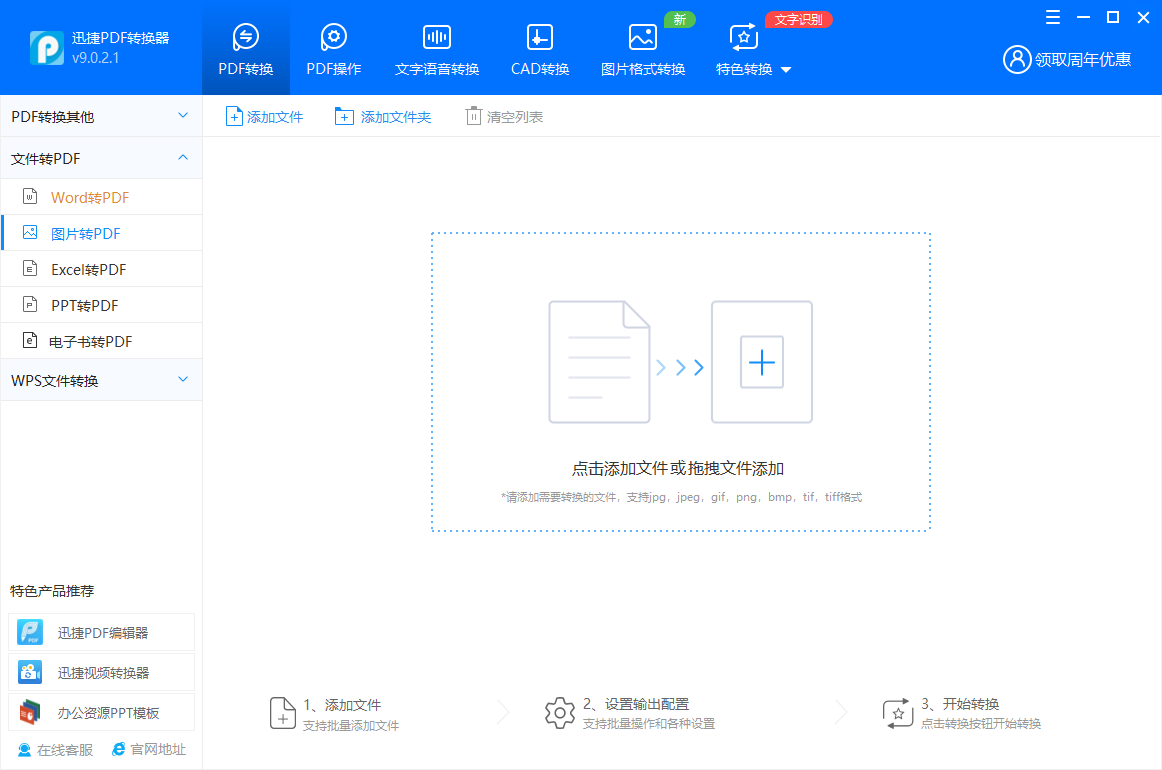Click the 添加文件夹 button
This screenshot has width=1162, height=770.
(383, 116)
